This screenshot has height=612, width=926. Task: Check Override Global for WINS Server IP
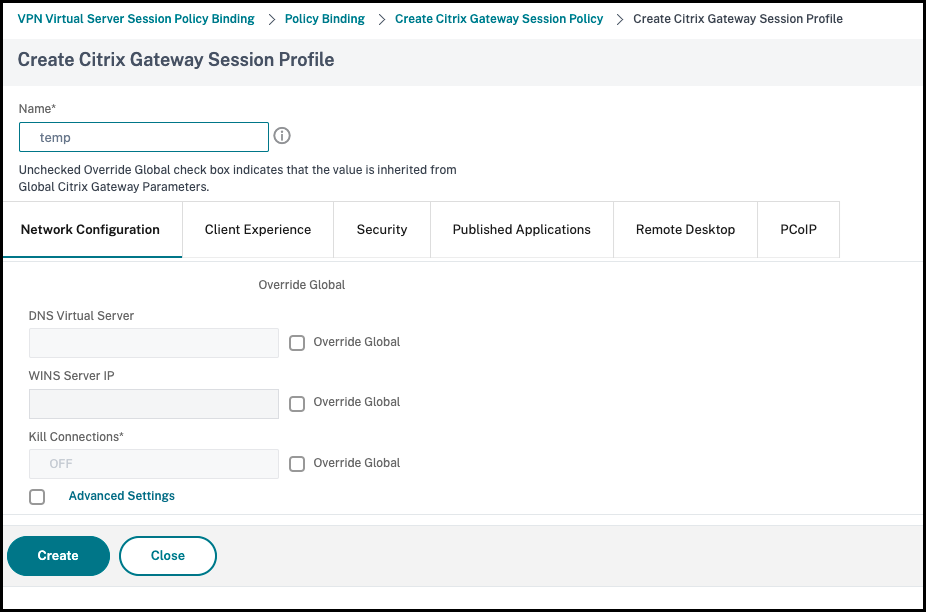[x=297, y=404]
